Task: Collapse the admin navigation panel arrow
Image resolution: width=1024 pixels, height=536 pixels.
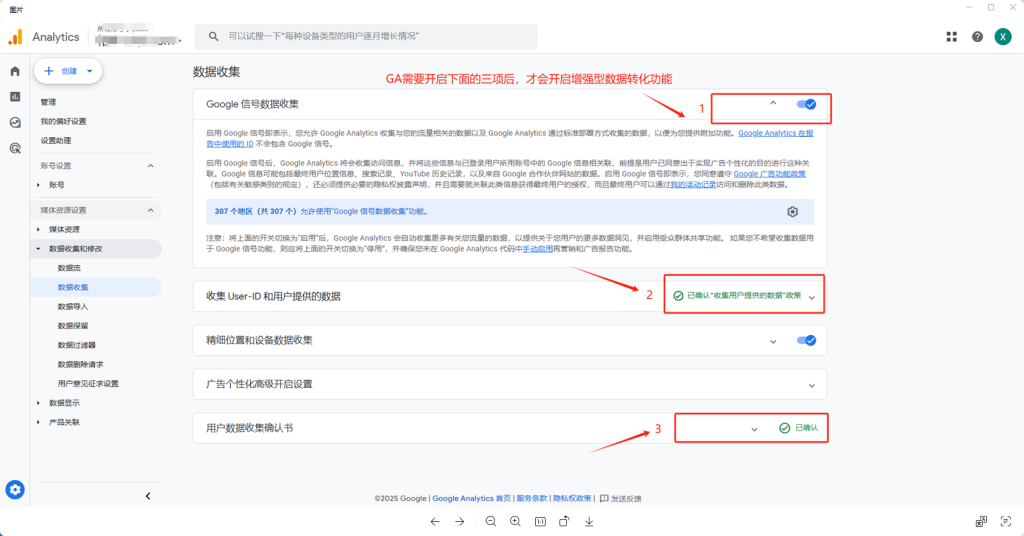Action: pos(148,496)
